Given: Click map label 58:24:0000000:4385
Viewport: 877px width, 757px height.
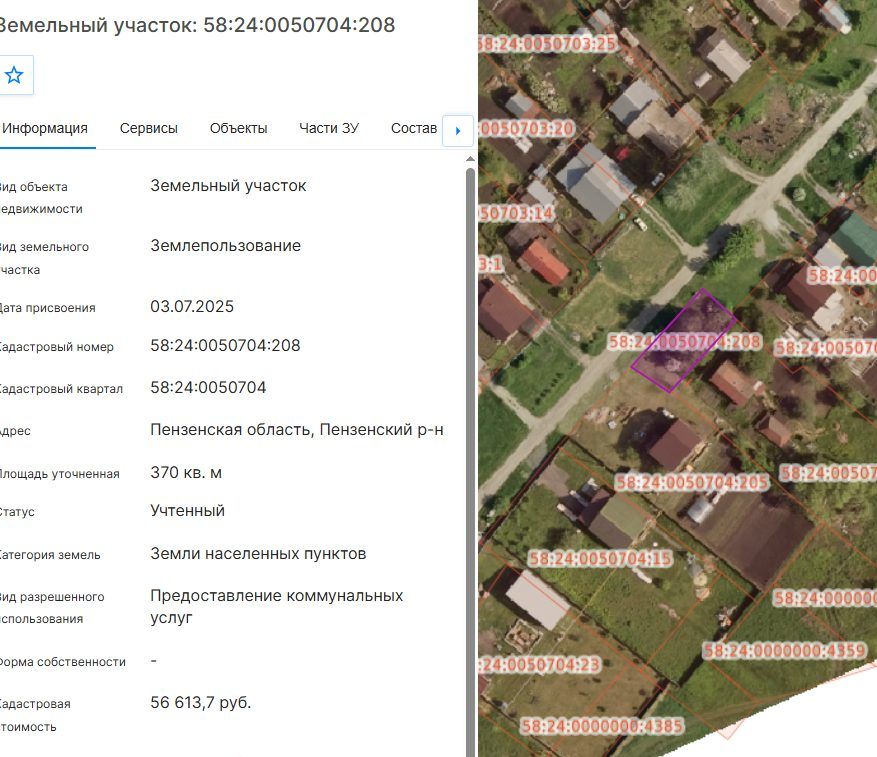Looking at the screenshot, I should click(602, 726).
